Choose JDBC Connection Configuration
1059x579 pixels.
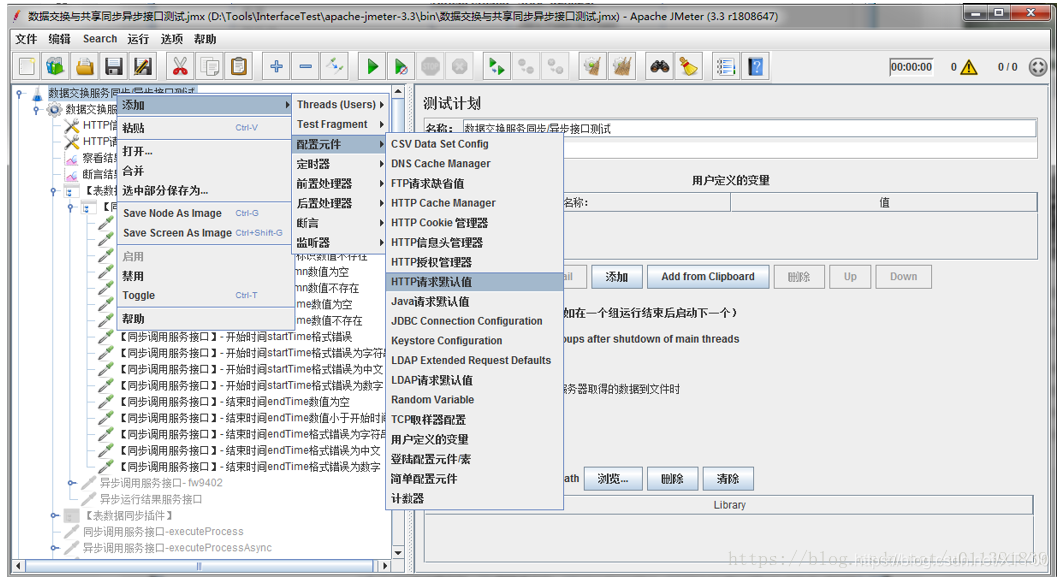click(x=475, y=321)
